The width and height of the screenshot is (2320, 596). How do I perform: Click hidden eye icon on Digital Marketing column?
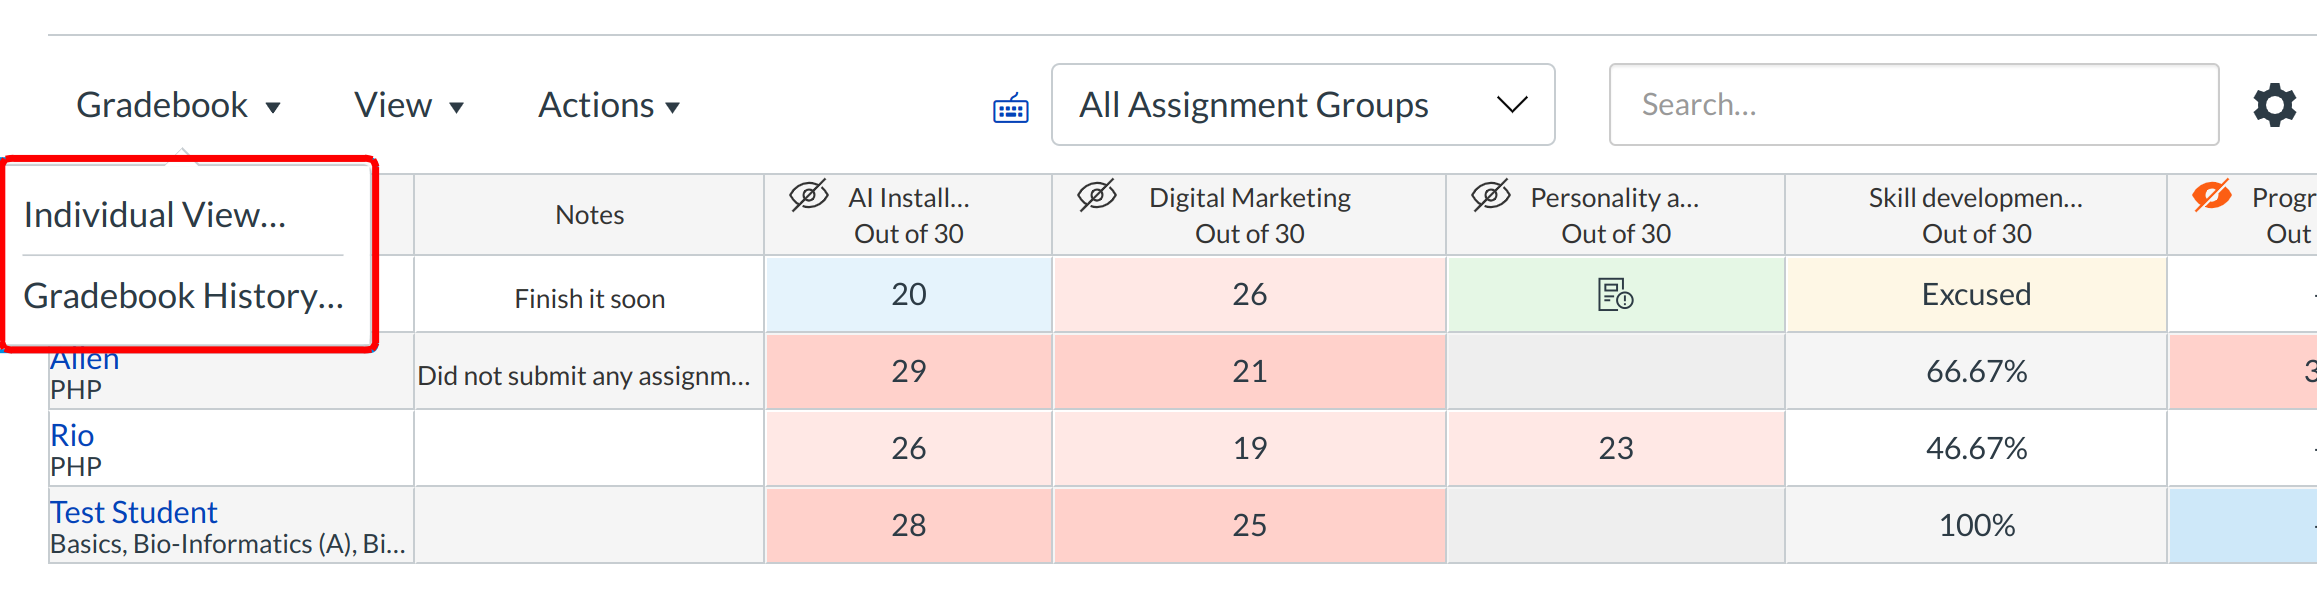click(1097, 196)
